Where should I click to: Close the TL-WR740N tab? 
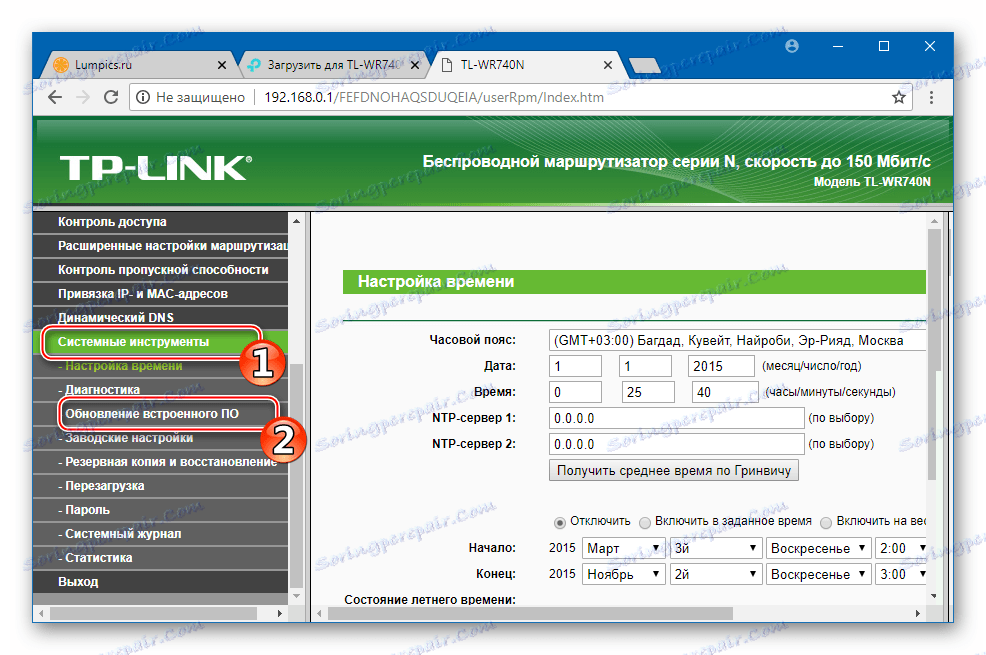(607, 65)
